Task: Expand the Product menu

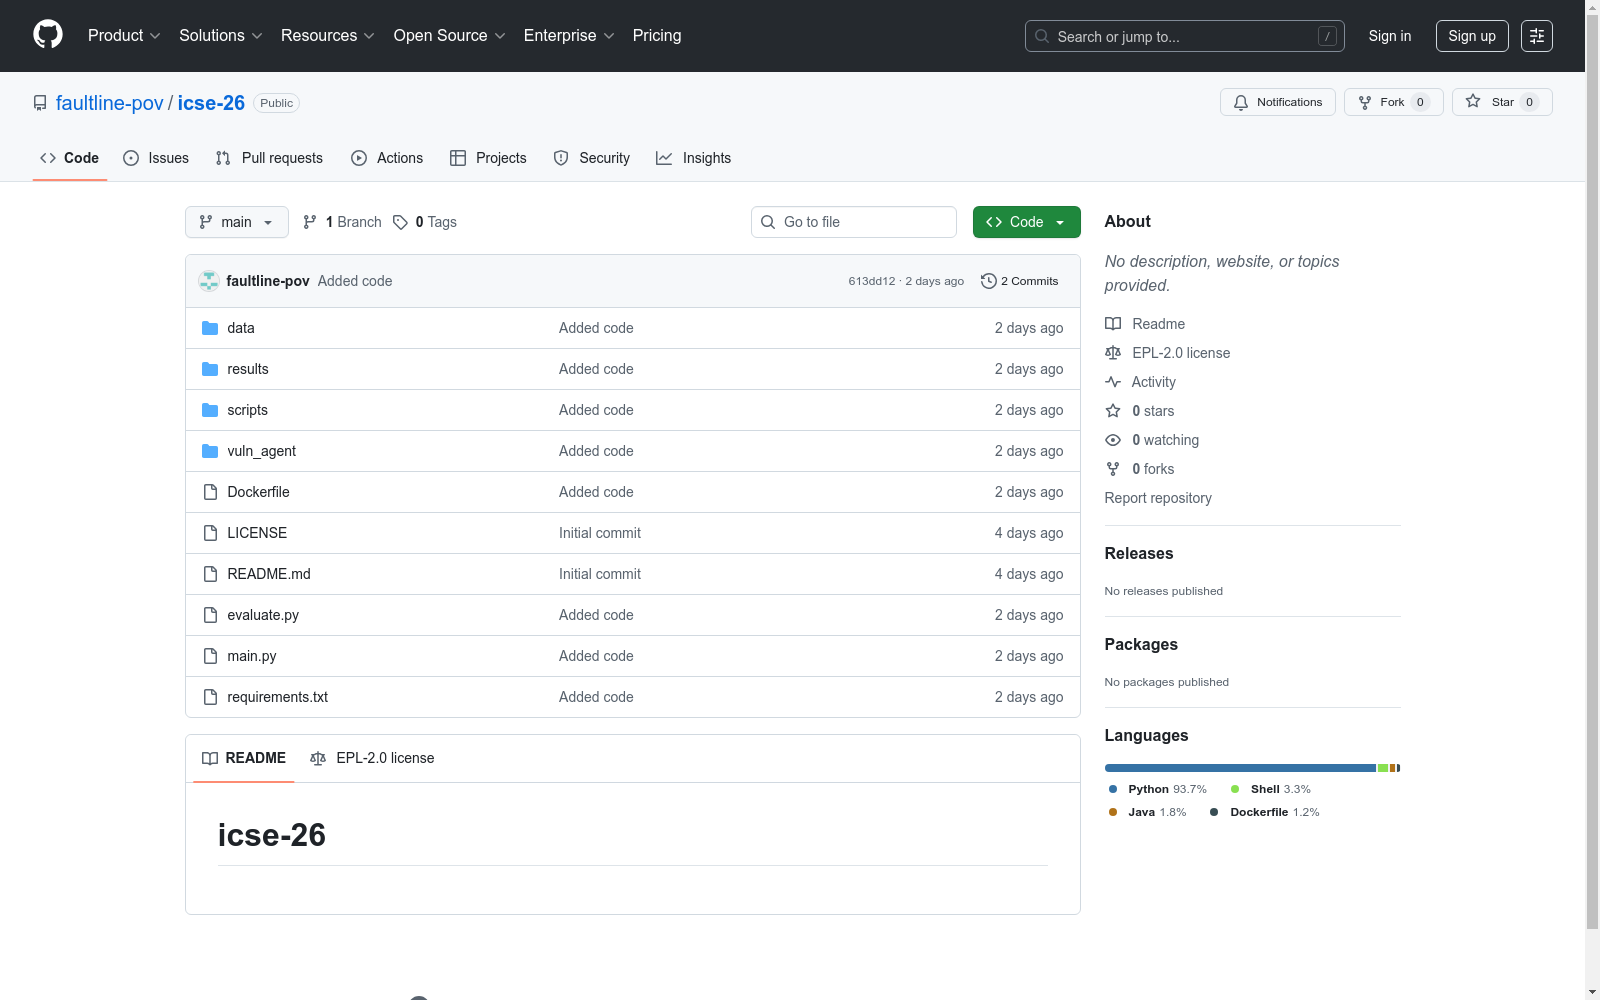Action: tap(124, 35)
